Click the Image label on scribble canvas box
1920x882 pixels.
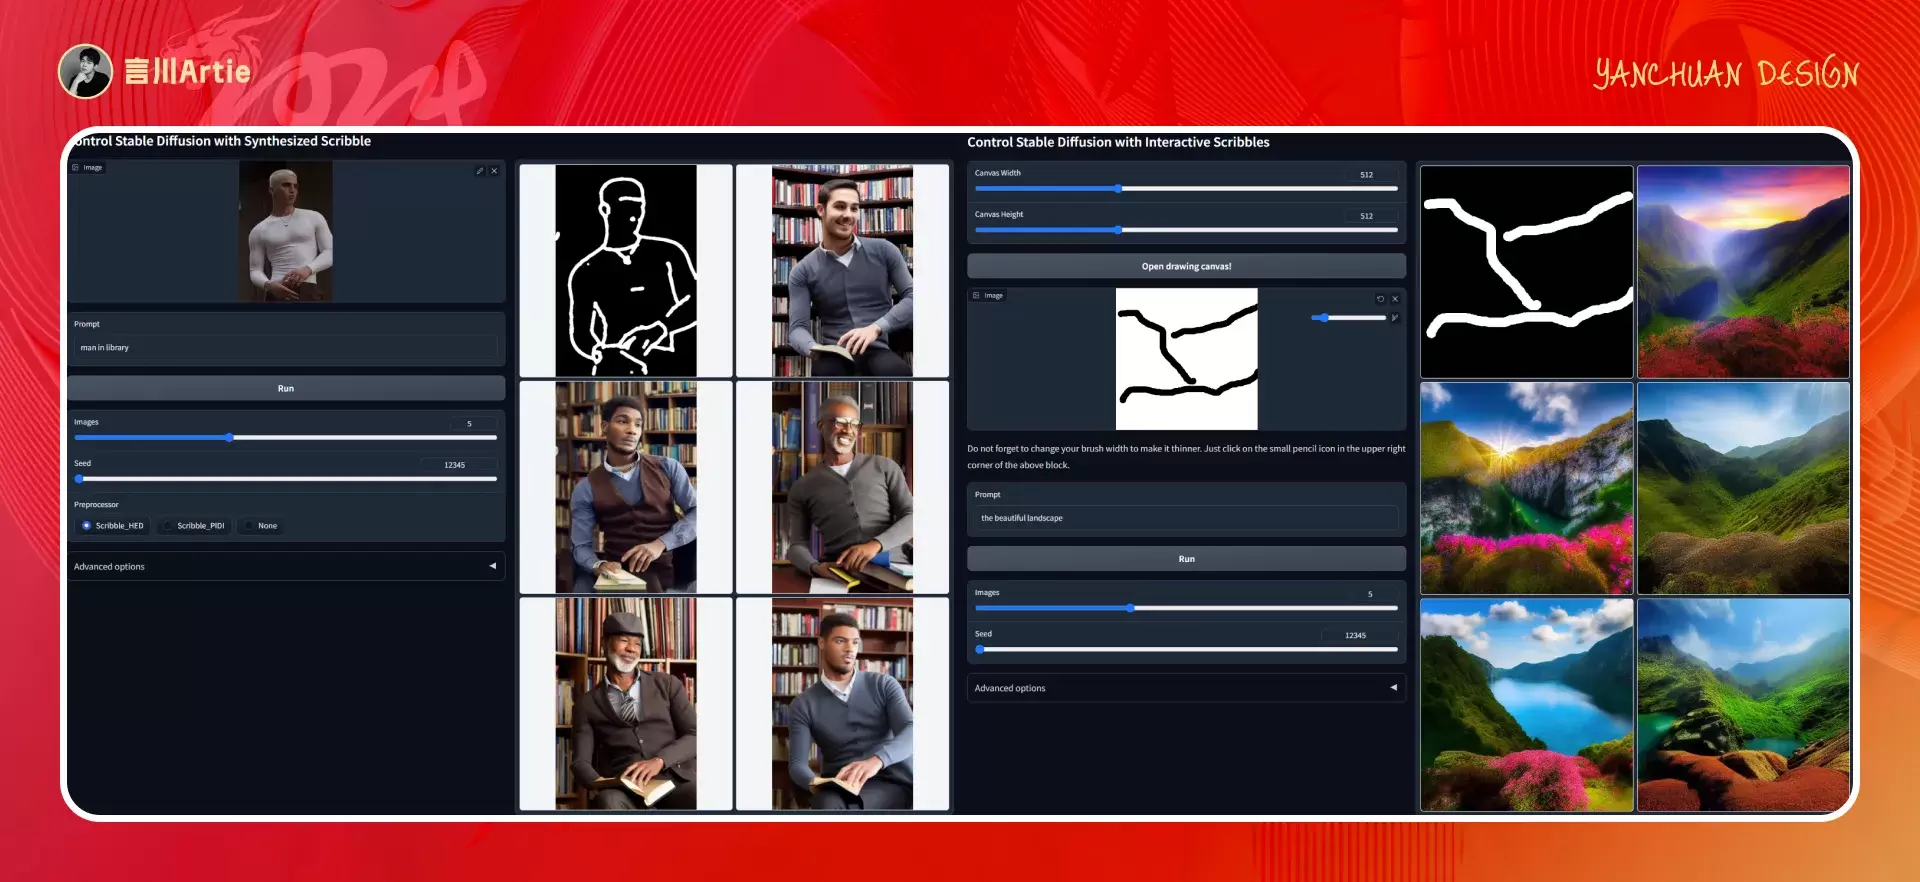(989, 295)
